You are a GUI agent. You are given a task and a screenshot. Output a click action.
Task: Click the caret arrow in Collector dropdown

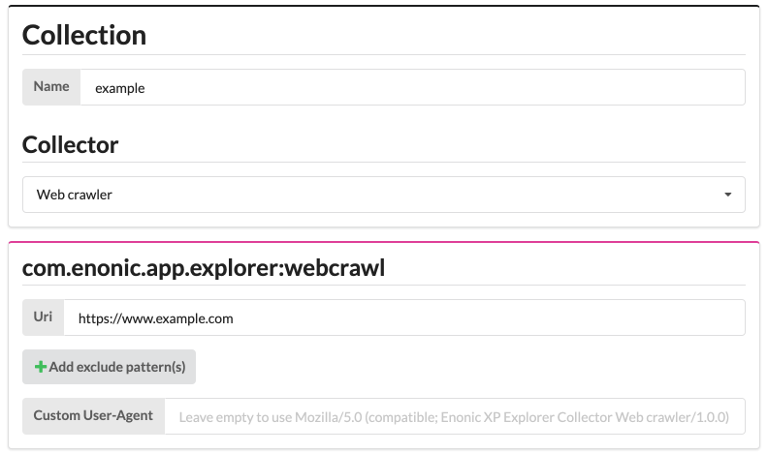click(x=728, y=194)
